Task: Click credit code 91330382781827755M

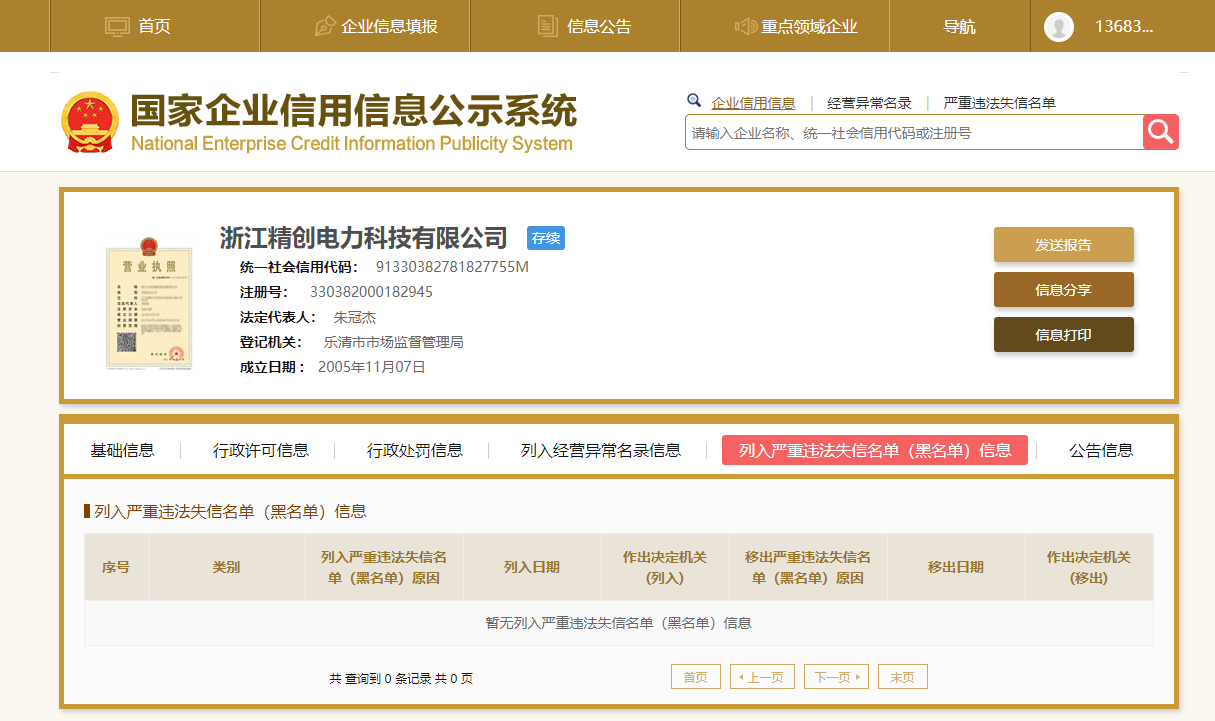Action: (452, 267)
